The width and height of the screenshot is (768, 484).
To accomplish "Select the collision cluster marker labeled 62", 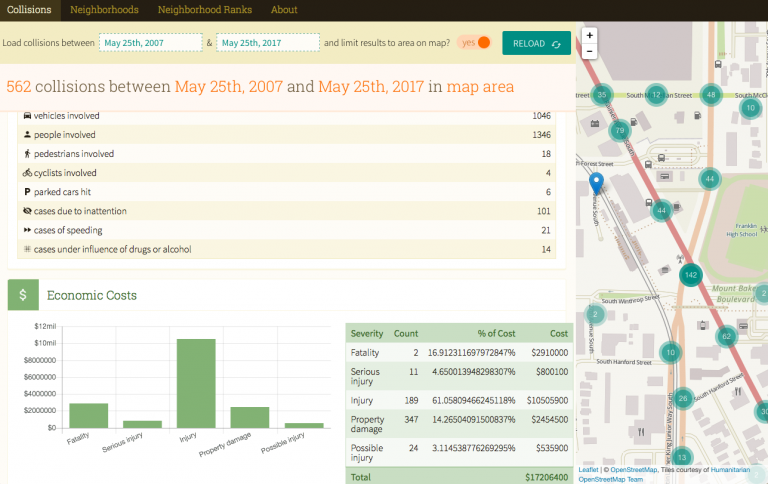I will point(727,336).
